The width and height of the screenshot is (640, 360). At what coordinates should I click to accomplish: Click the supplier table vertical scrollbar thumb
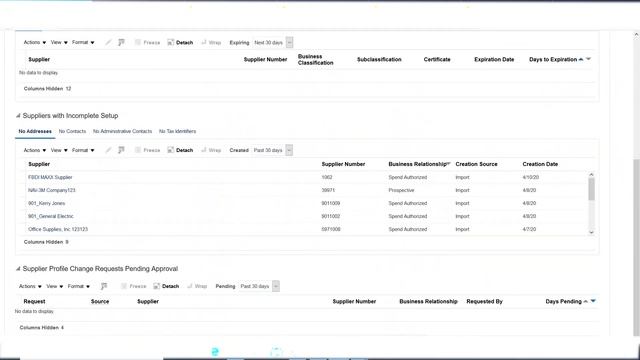coord(591,189)
